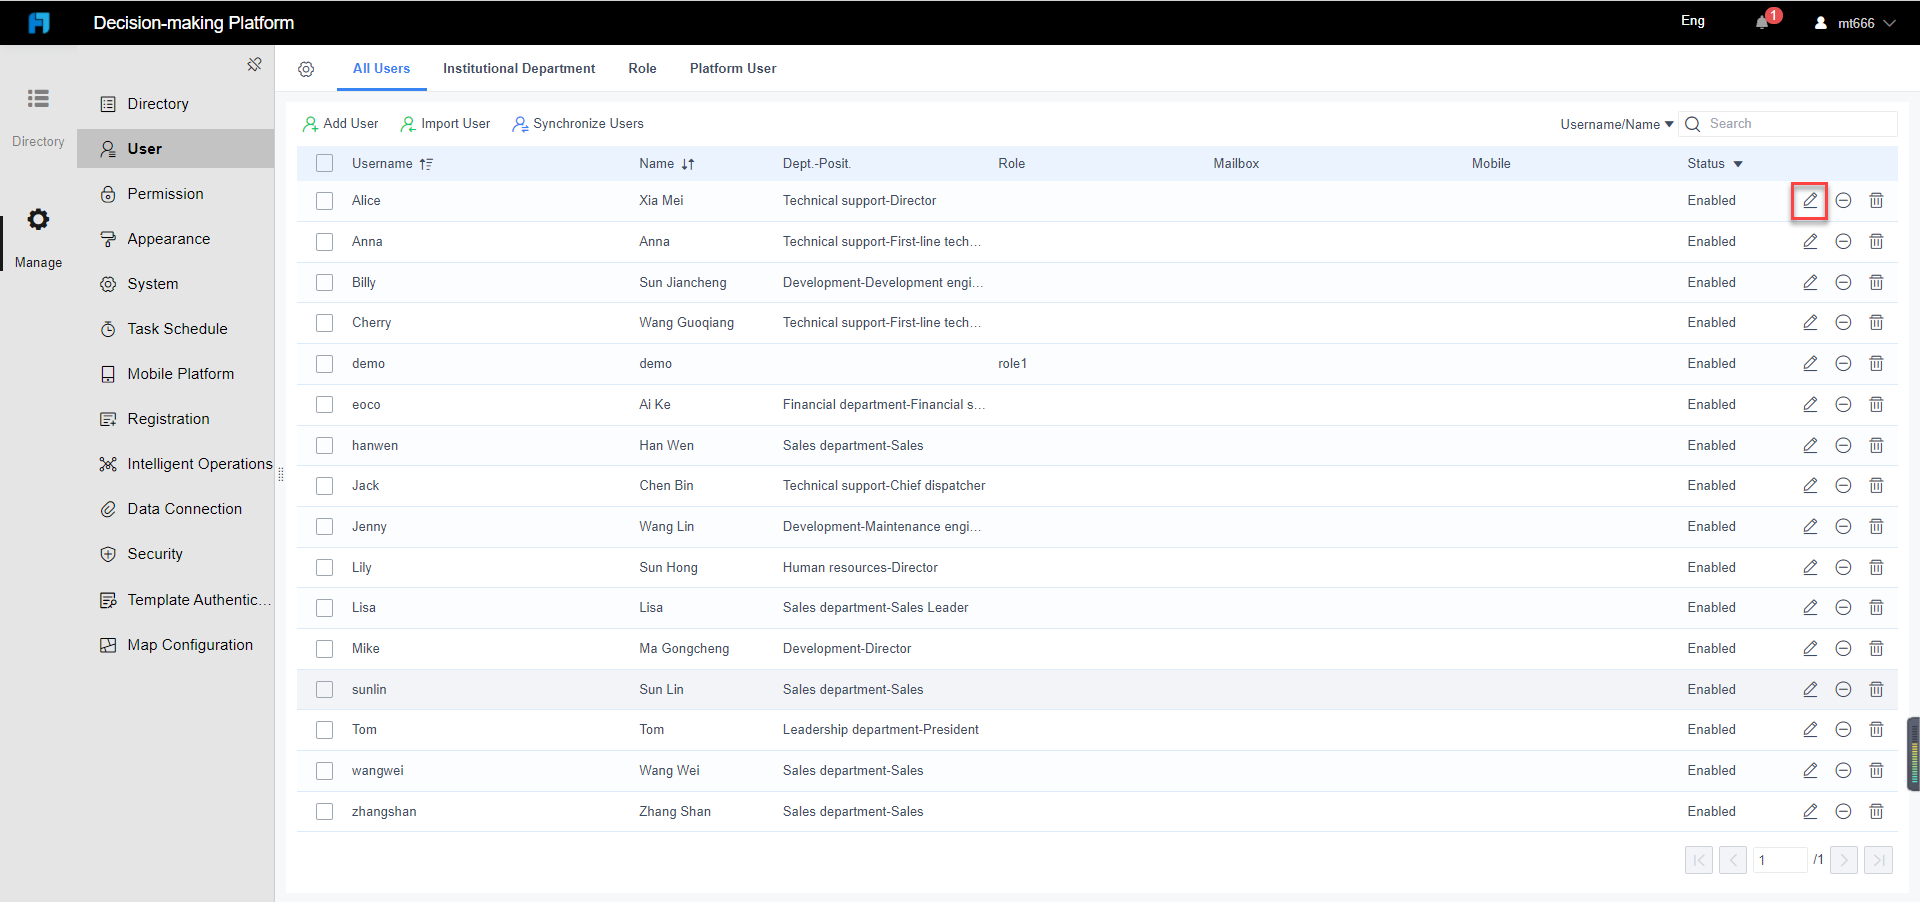Open the Platform User tab
Screen dimensions: 1920x902
(x=733, y=68)
